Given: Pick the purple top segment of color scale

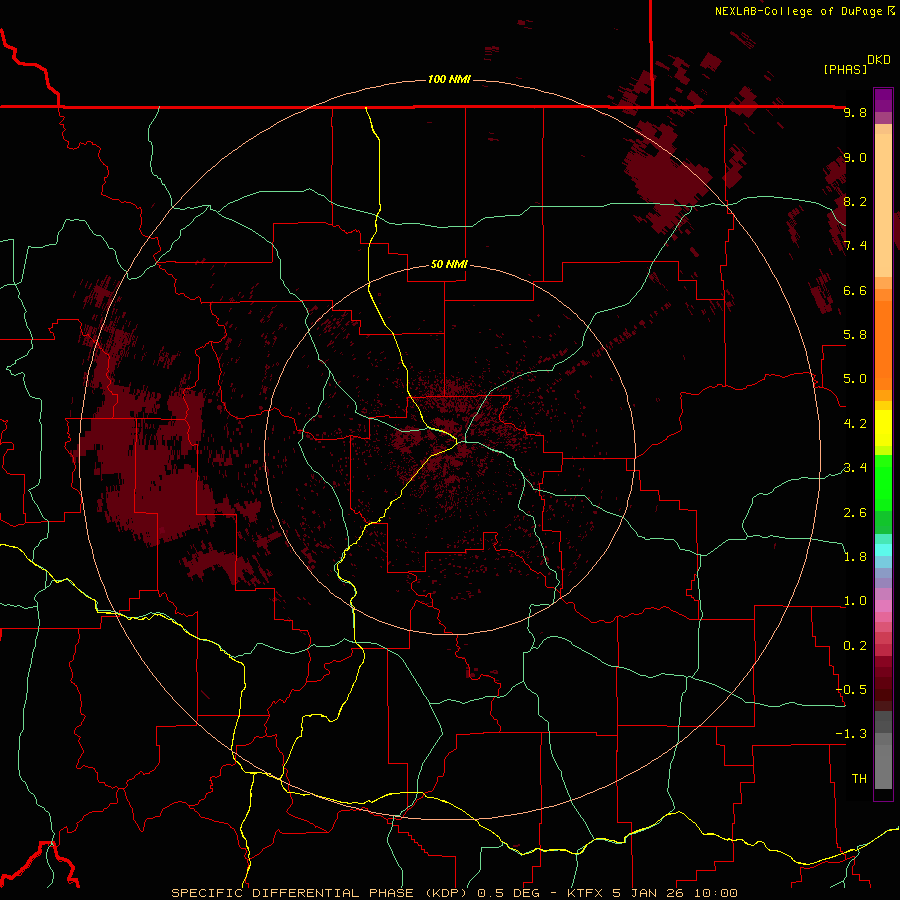Looking at the screenshot, I should [x=883, y=100].
